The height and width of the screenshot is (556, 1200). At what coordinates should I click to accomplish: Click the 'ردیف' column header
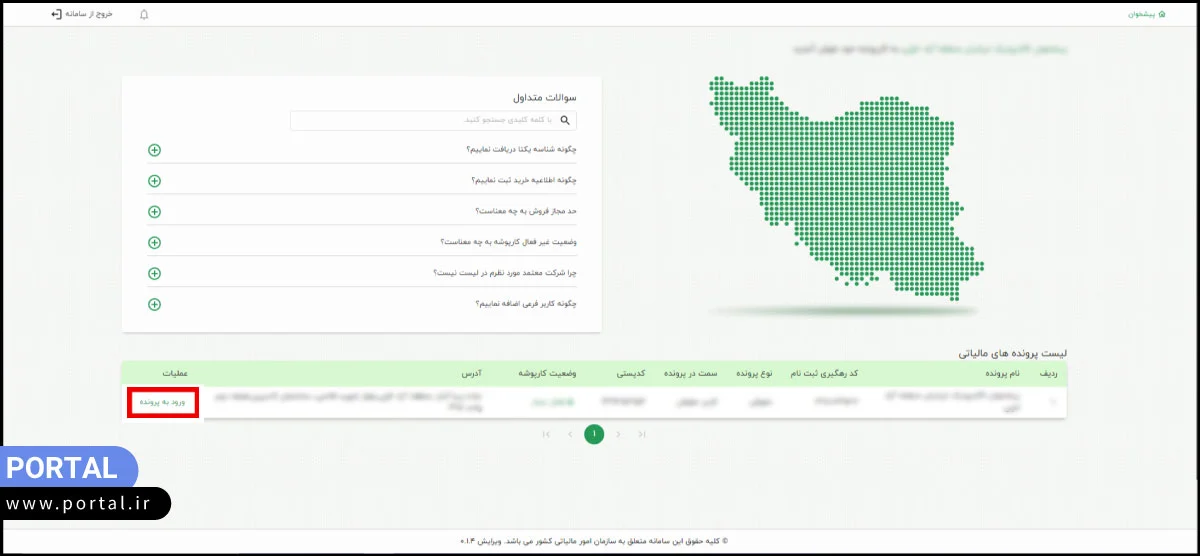pyautogui.click(x=1049, y=374)
